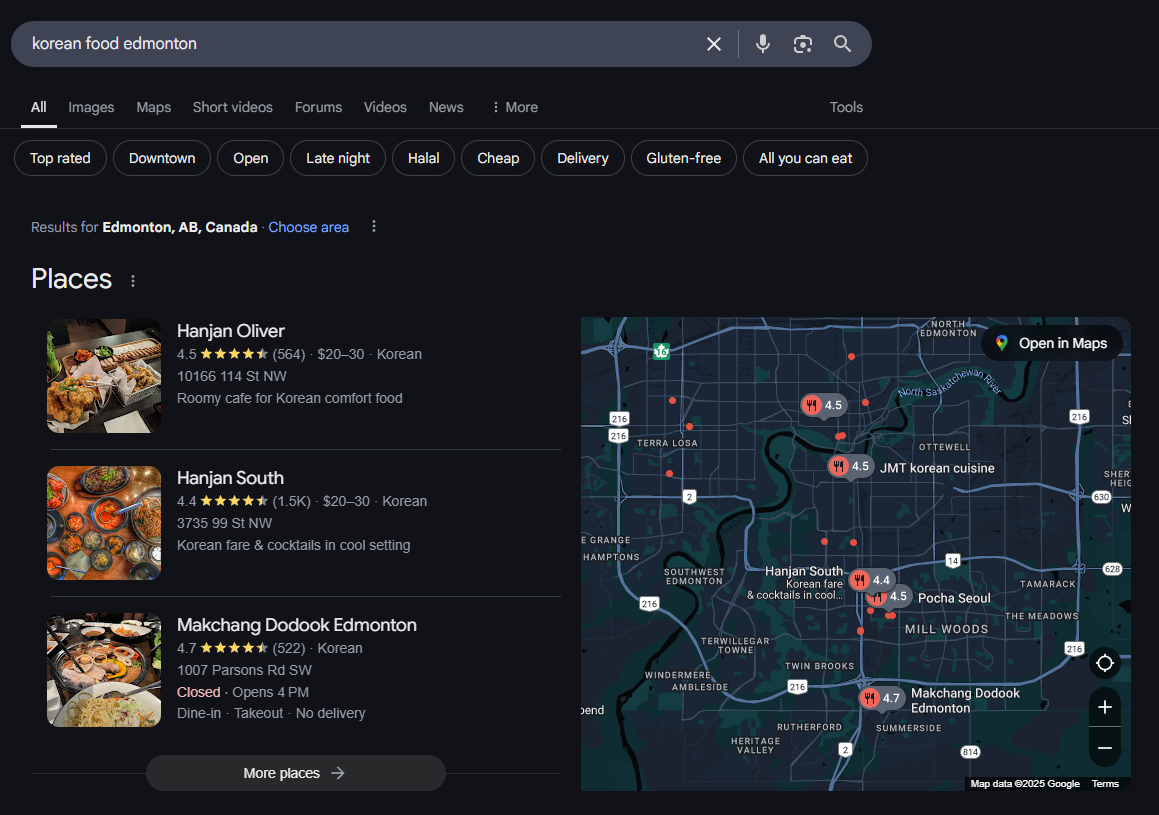Click the search query input field
1159x815 pixels.
362,44
